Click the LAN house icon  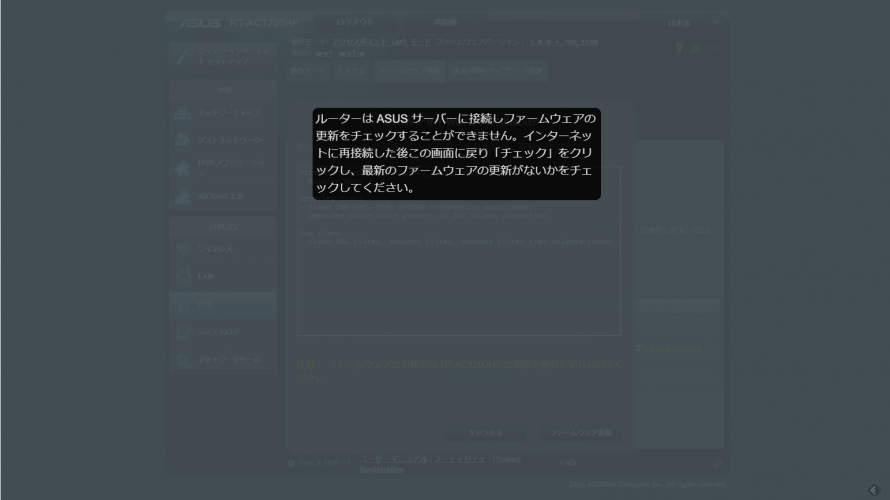183,276
